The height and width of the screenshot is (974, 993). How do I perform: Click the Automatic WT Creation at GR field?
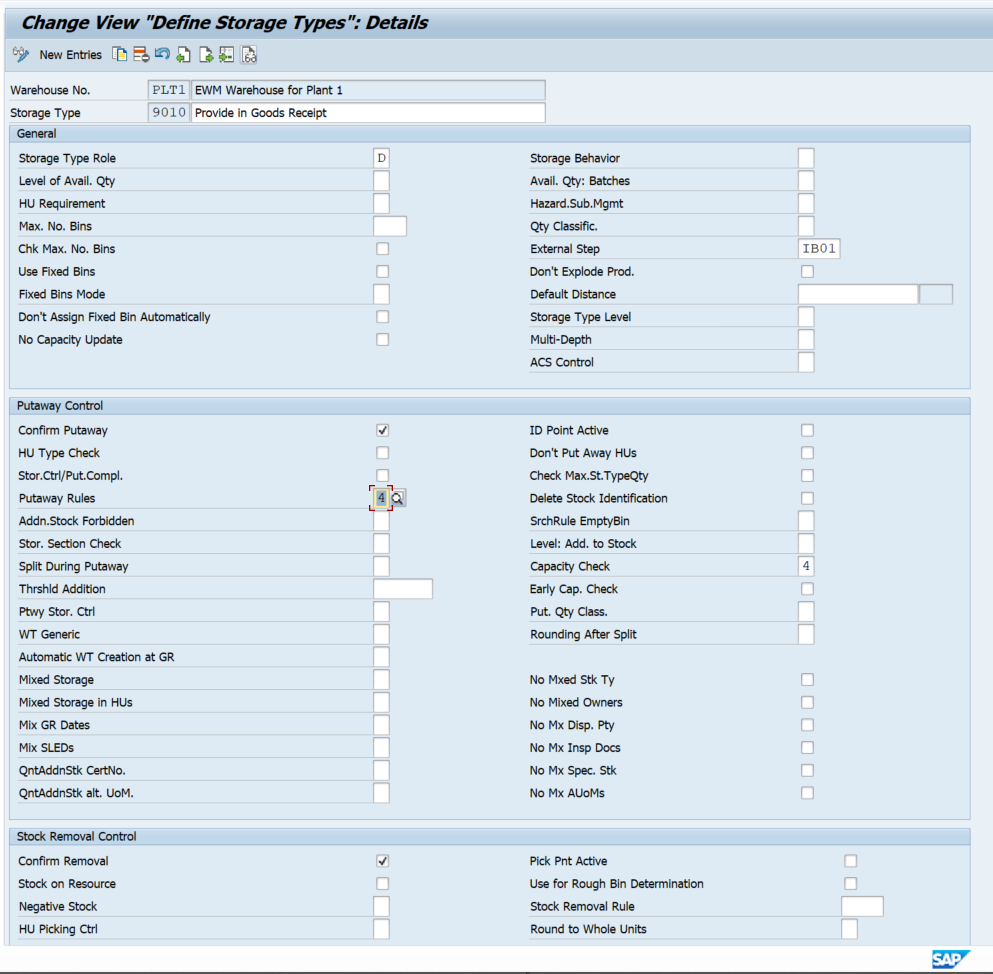[x=381, y=657]
